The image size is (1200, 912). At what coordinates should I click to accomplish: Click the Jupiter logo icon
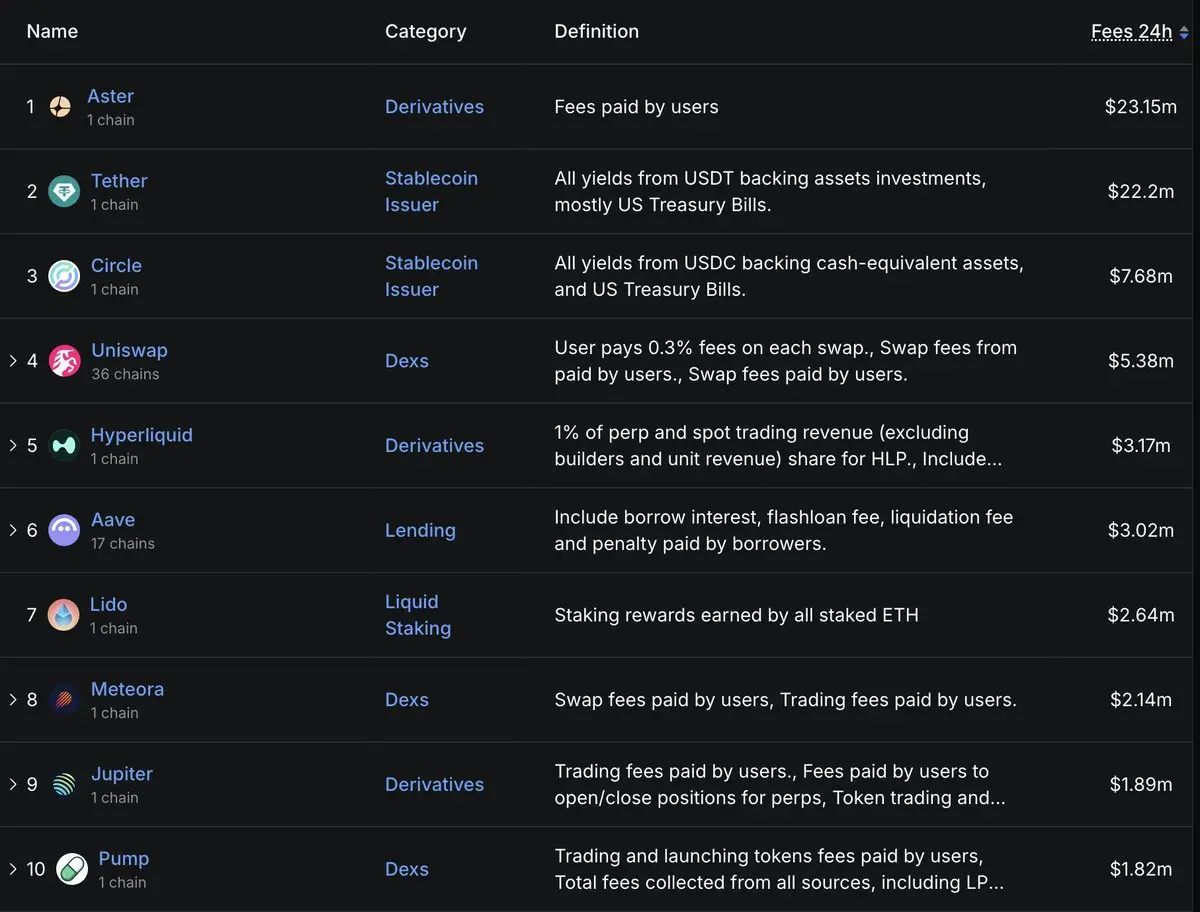tap(64, 784)
